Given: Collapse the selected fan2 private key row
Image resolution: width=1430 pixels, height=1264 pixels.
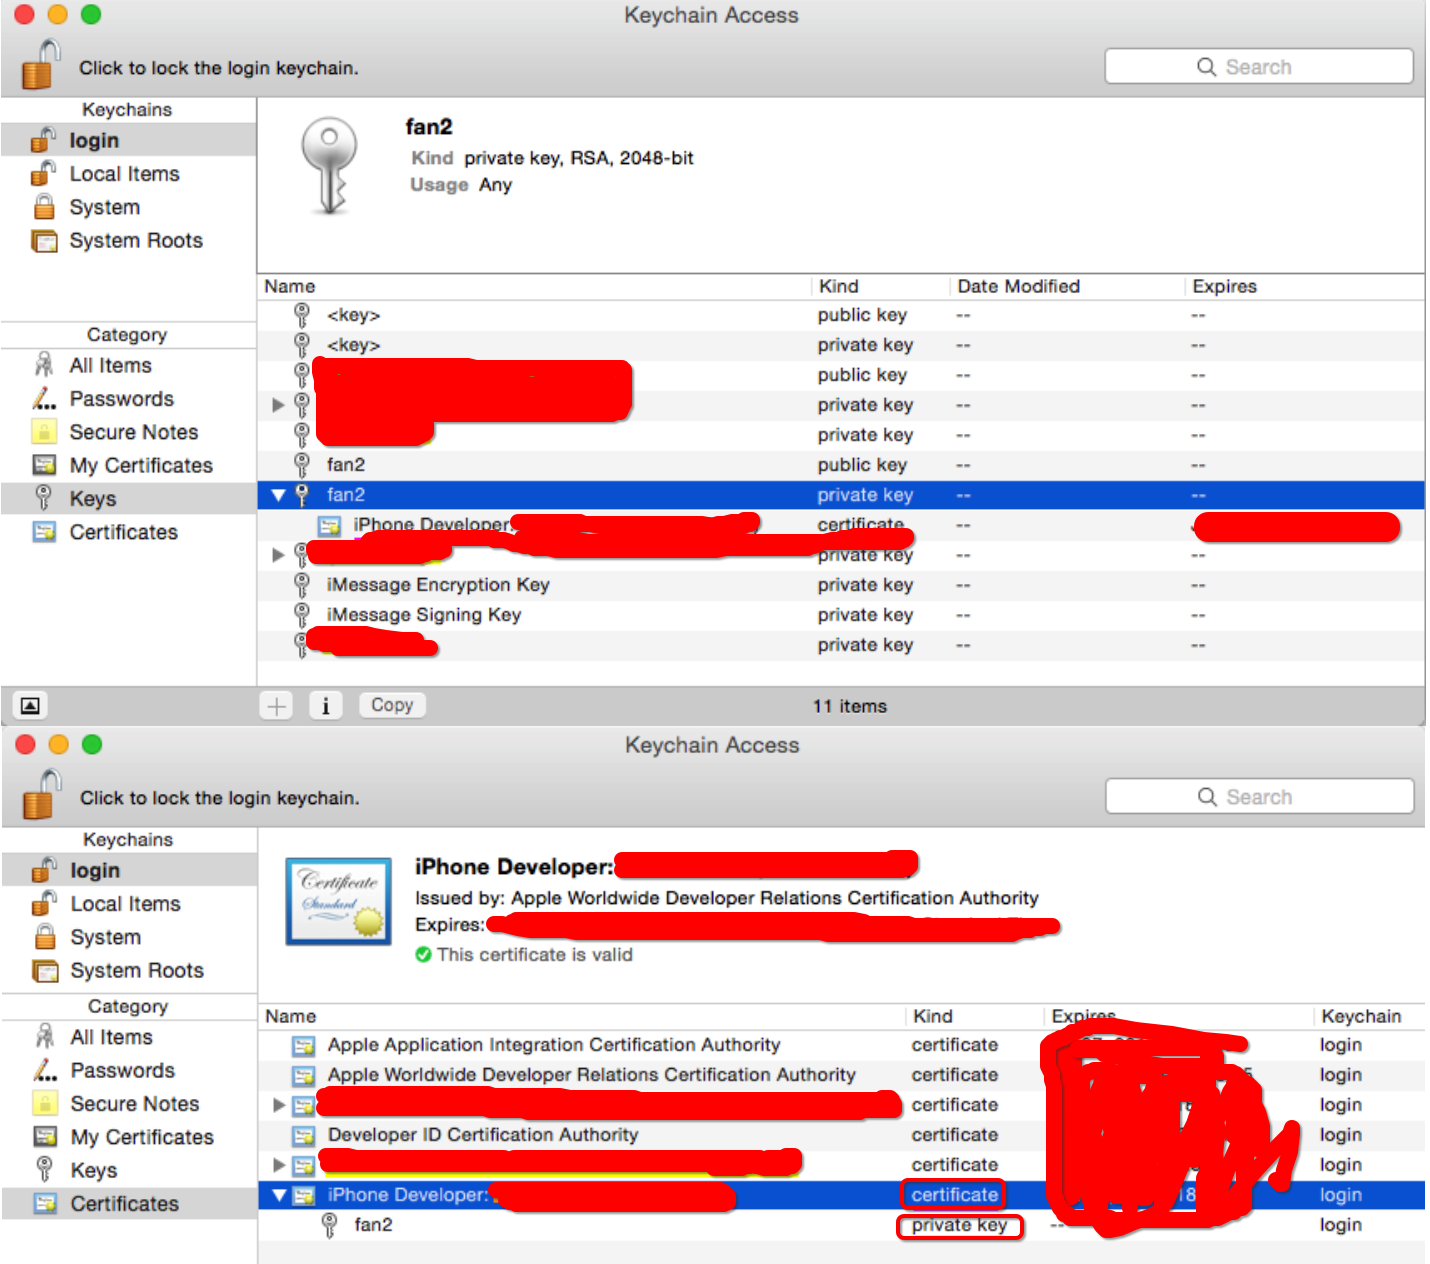Looking at the screenshot, I should tap(279, 495).
